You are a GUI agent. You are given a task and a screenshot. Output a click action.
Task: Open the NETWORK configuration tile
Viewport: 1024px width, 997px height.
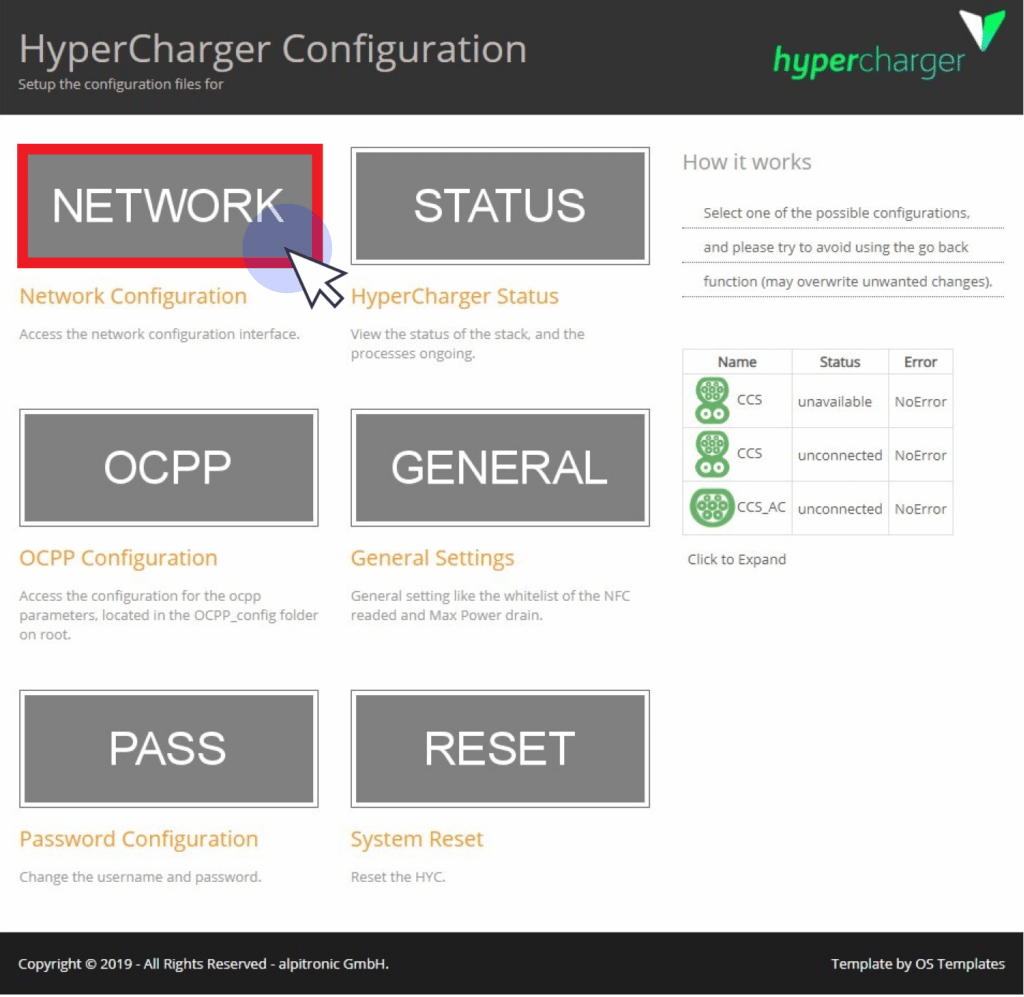[x=170, y=206]
